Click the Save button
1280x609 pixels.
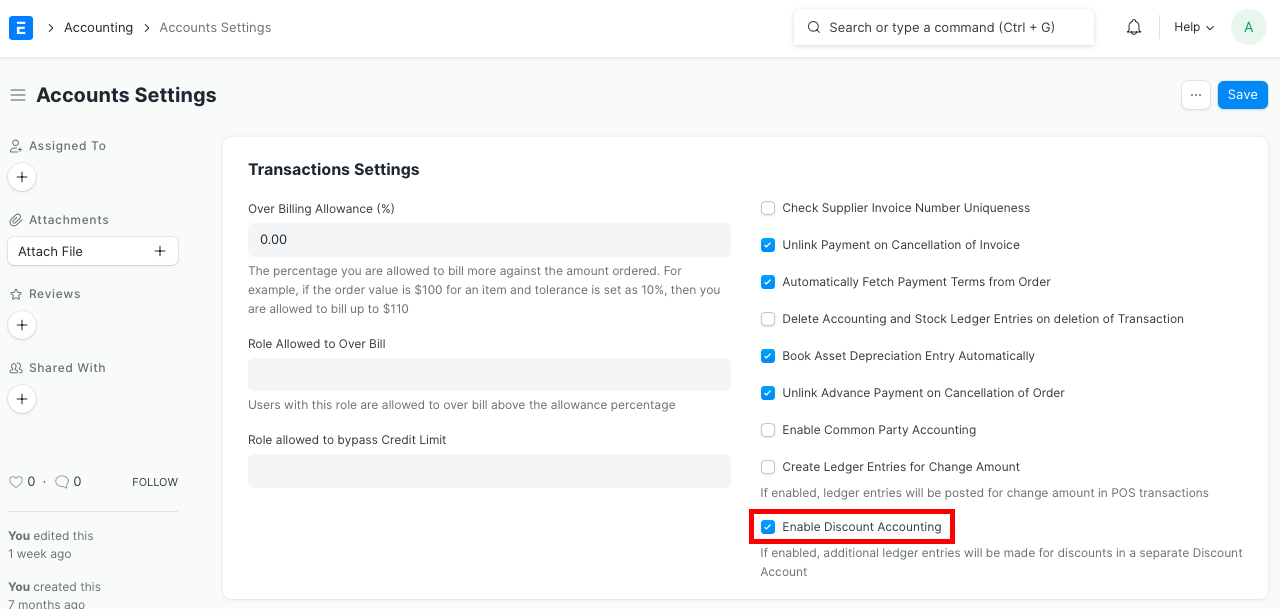coord(1242,94)
